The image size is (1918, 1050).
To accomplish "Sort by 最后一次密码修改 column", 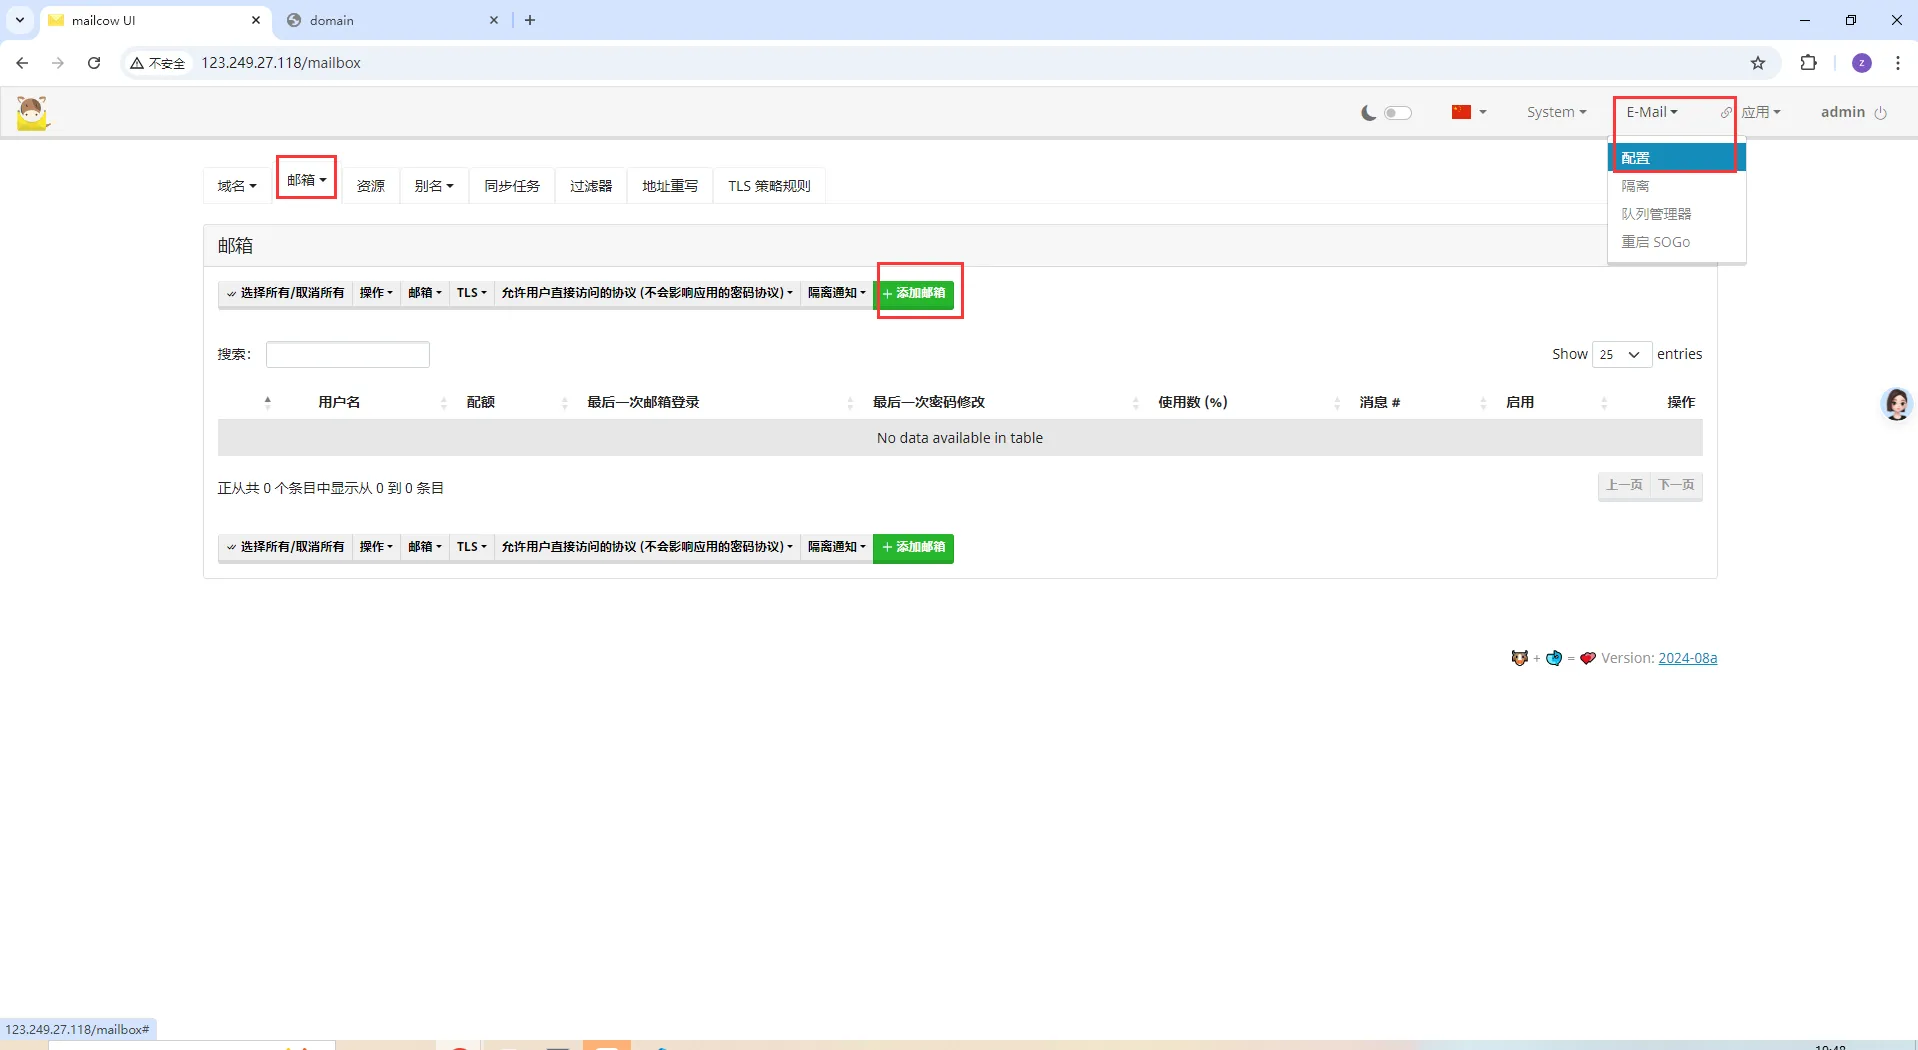I will (929, 402).
